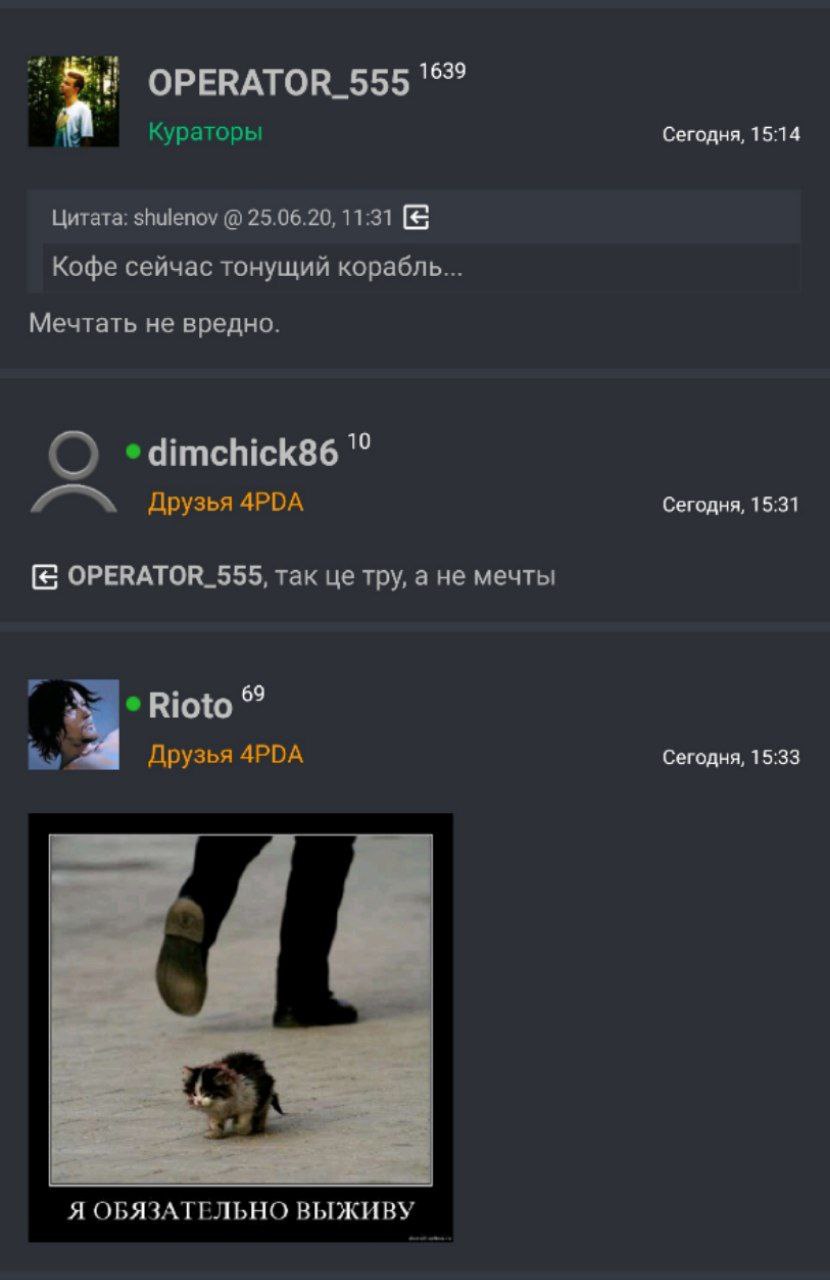This screenshot has width=830, height=1280.
Task: Open the Кураторы group label
Action: (205, 132)
